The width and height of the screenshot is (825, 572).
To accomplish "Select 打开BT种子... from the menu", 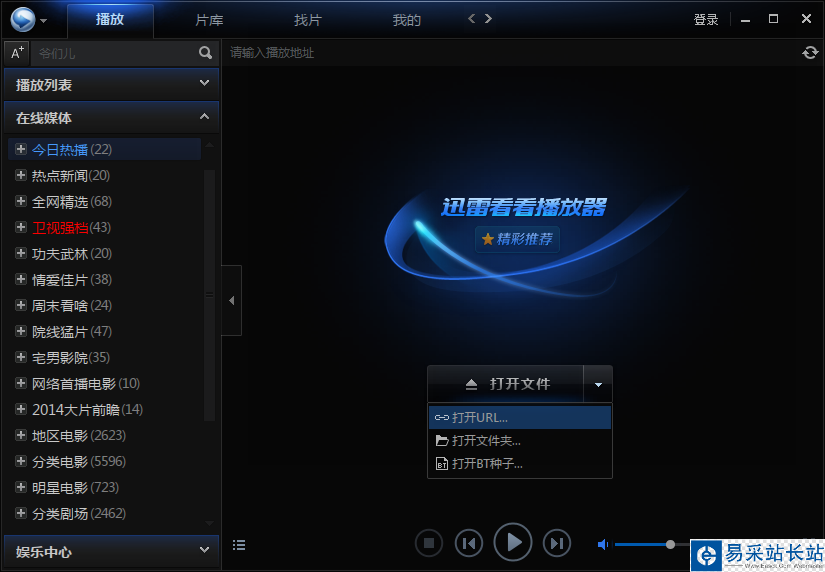I will coord(520,464).
